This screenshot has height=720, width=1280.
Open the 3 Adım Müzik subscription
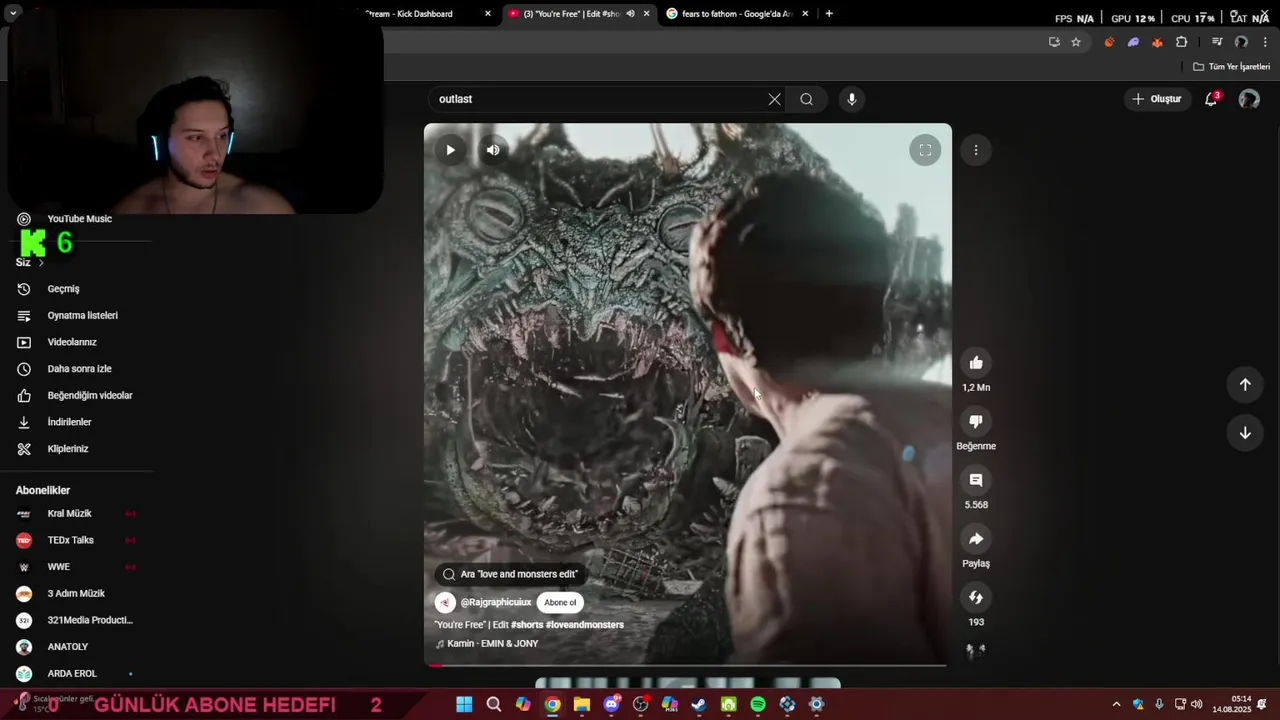point(76,594)
